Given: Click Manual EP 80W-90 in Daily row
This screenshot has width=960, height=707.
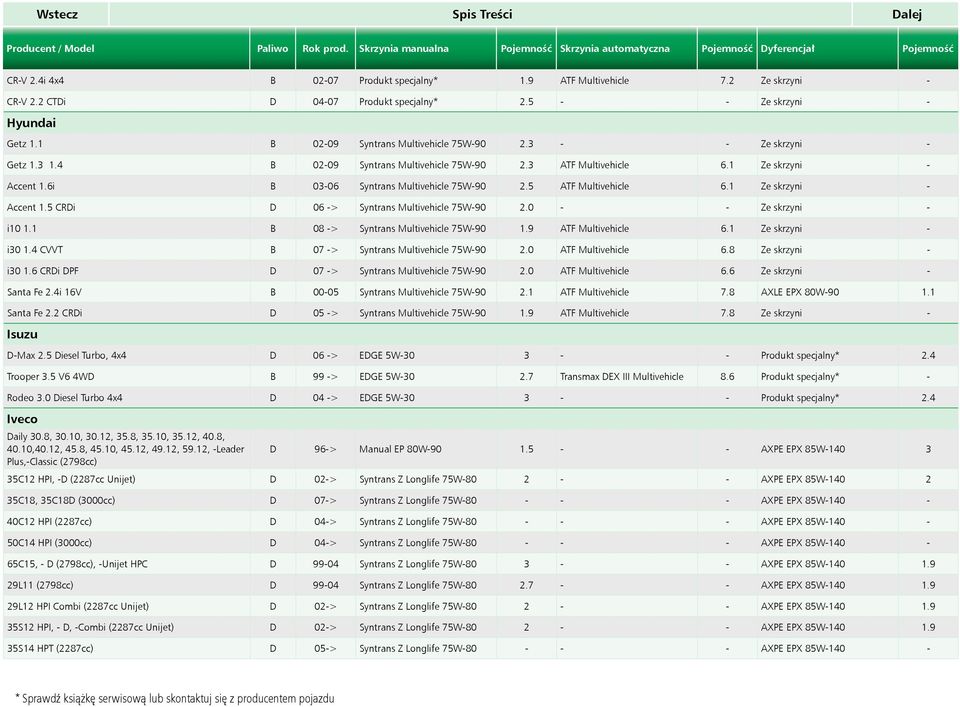Looking at the screenshot, I should point(400,449).
